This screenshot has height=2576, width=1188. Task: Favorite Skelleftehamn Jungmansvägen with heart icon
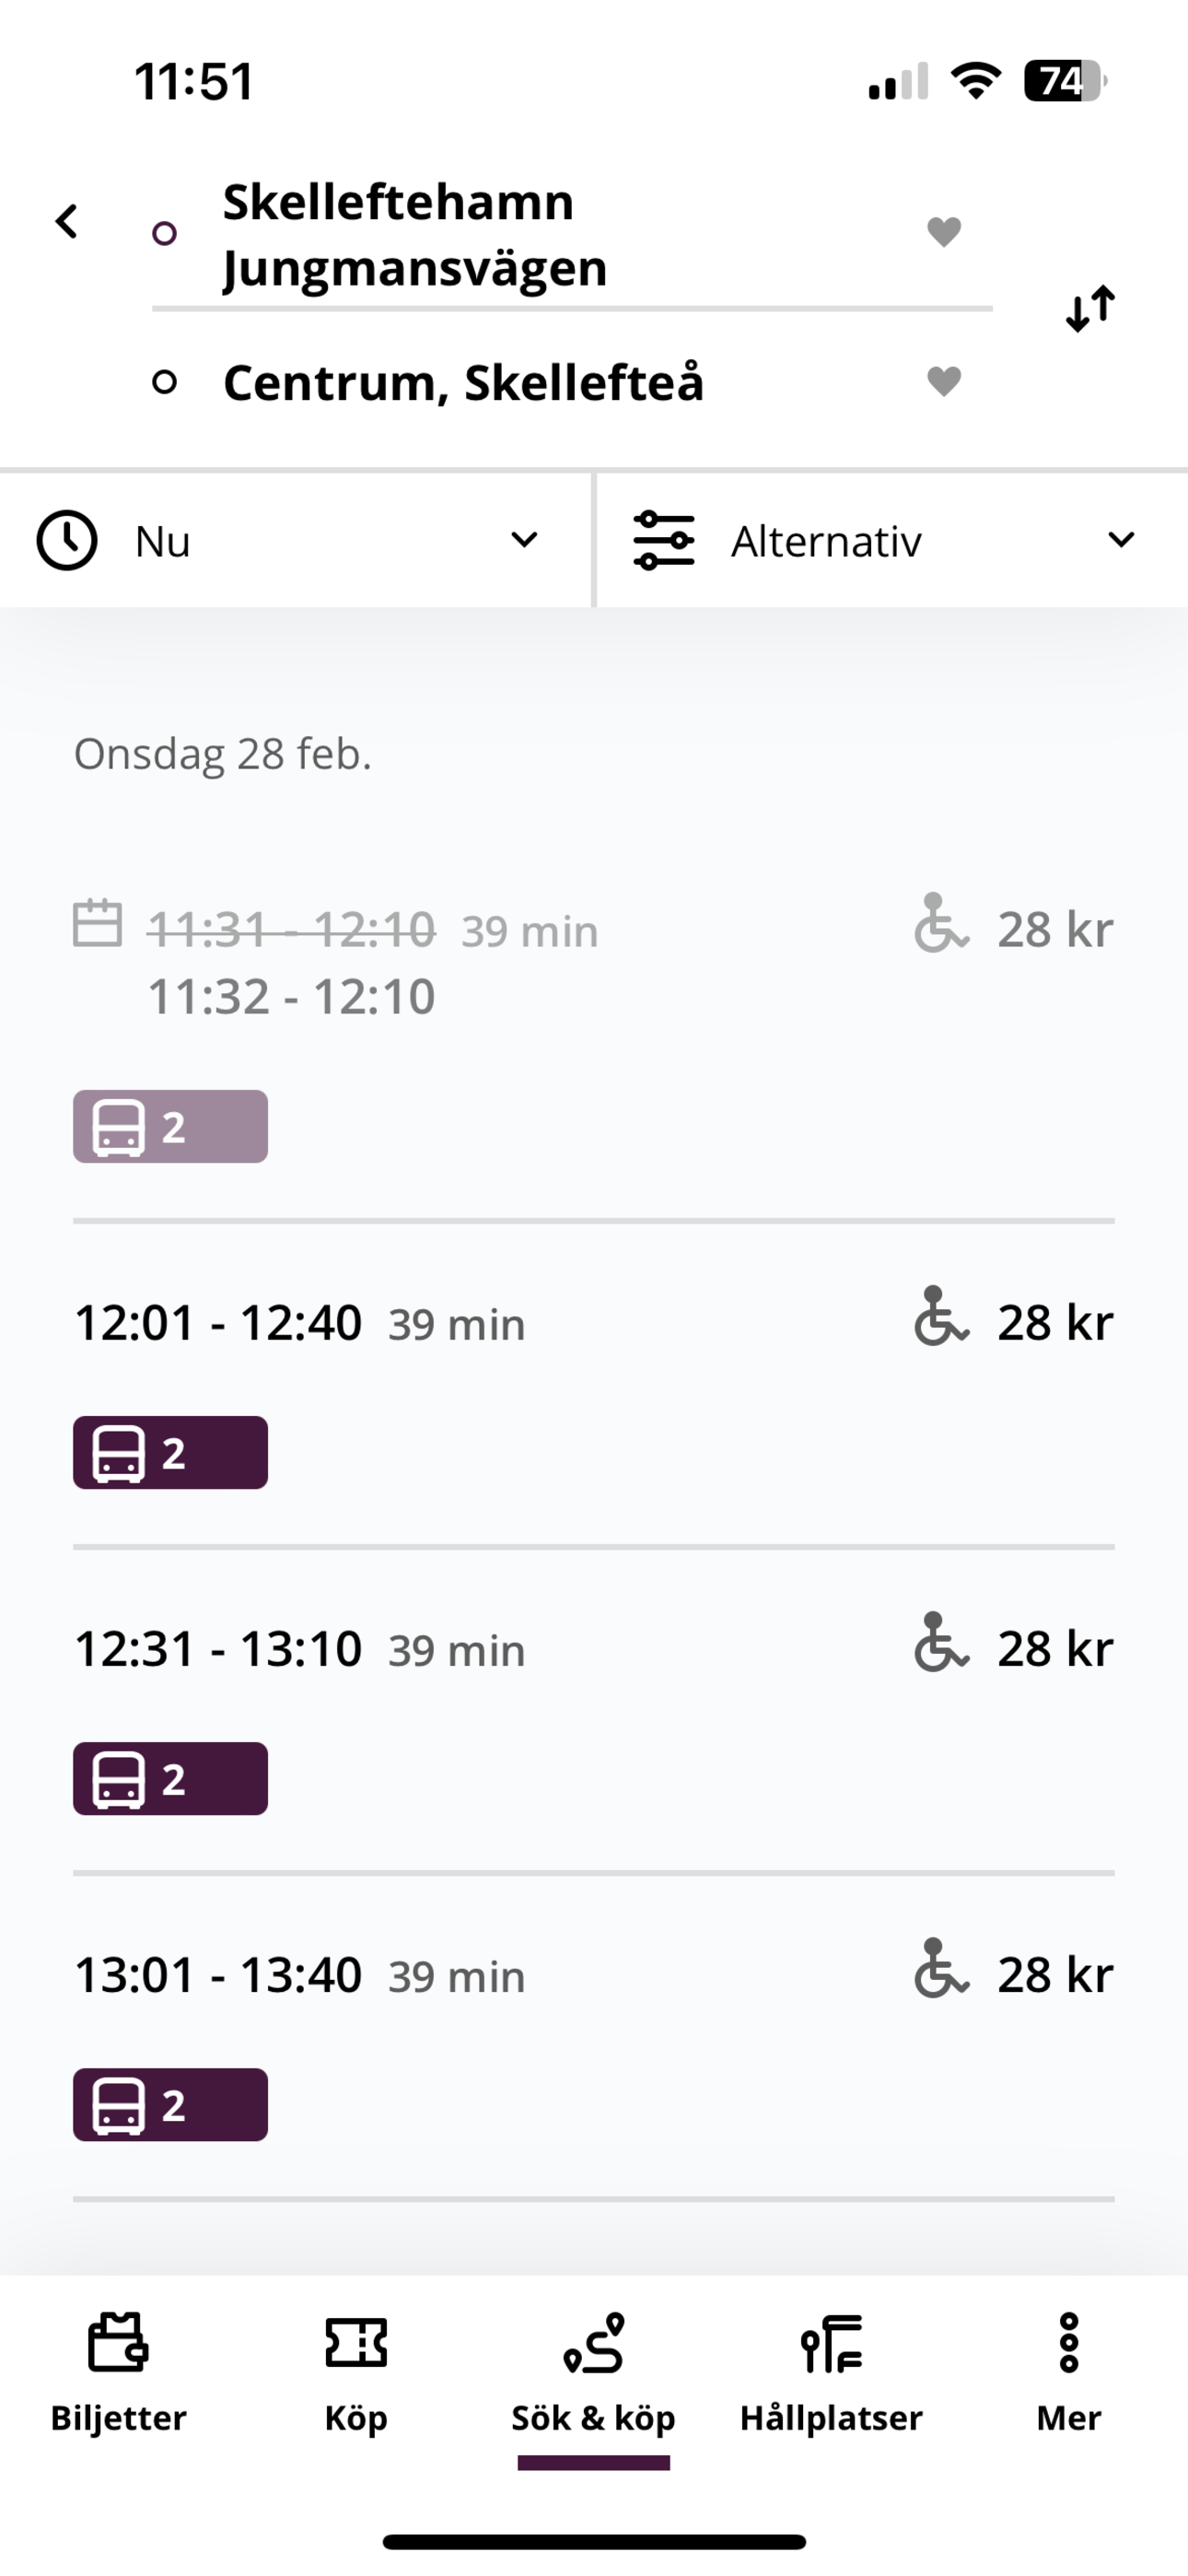[x=944, y=232]
